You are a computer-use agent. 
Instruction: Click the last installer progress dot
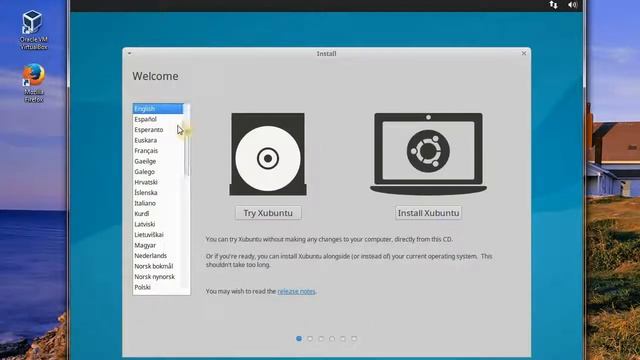pos(354,338)
